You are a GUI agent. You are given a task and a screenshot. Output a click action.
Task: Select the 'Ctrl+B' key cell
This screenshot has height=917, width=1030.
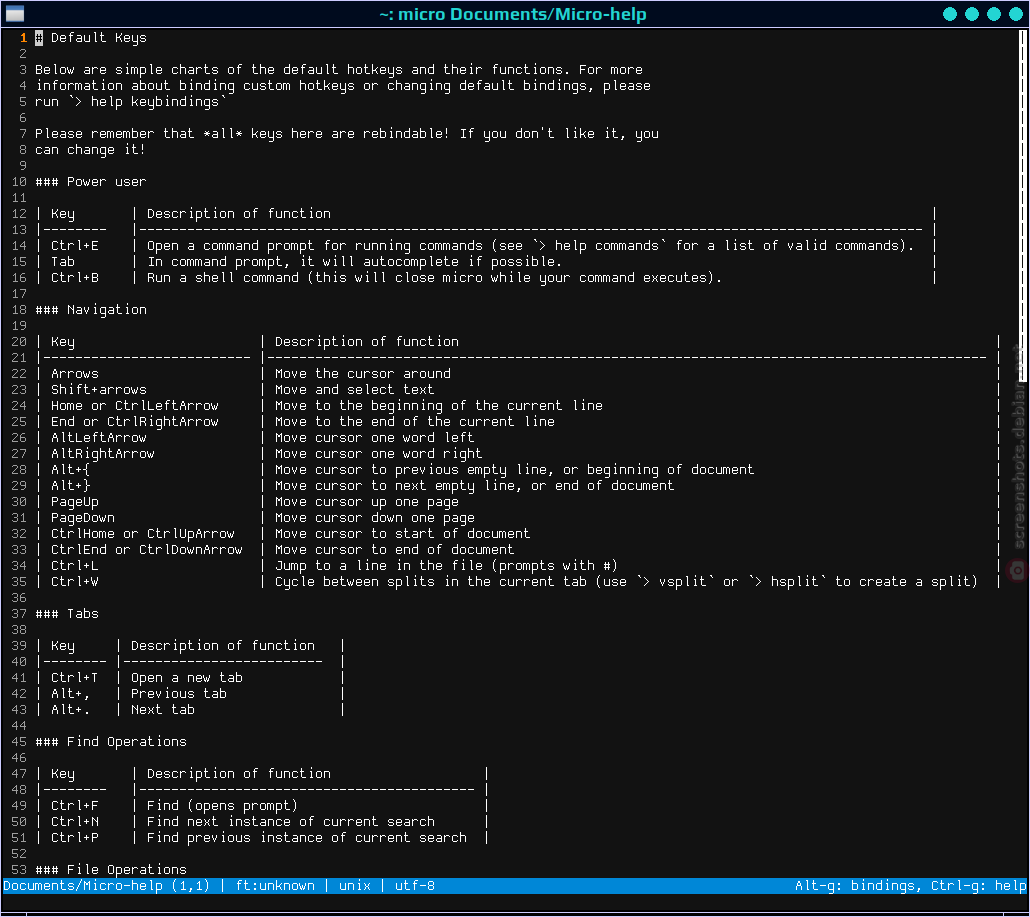tap(75, 277)
